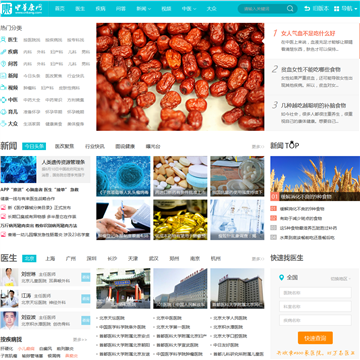Viewport: 360px width, 360px height.
Task: Open the region switch dropdown in doctor finder
Action: 341,279
